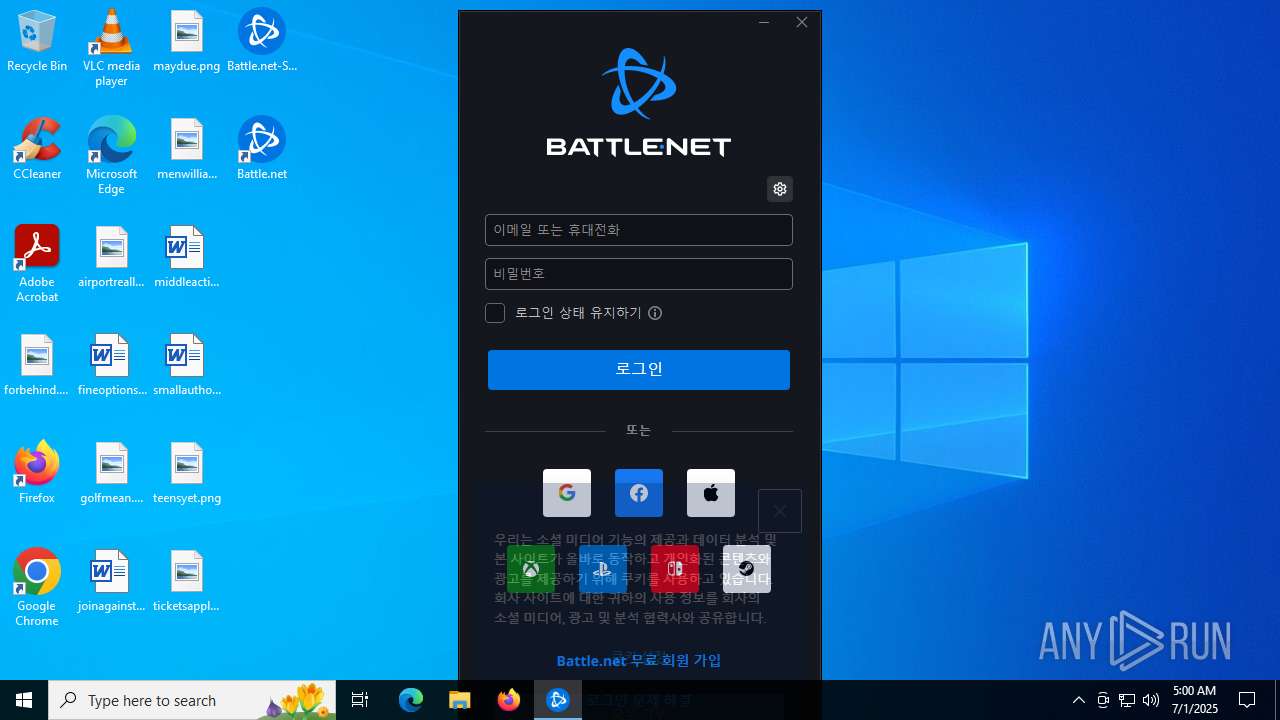Launch Firefox from the taskbar
This screenshot has height=720, width=1280.
[509, 700]
